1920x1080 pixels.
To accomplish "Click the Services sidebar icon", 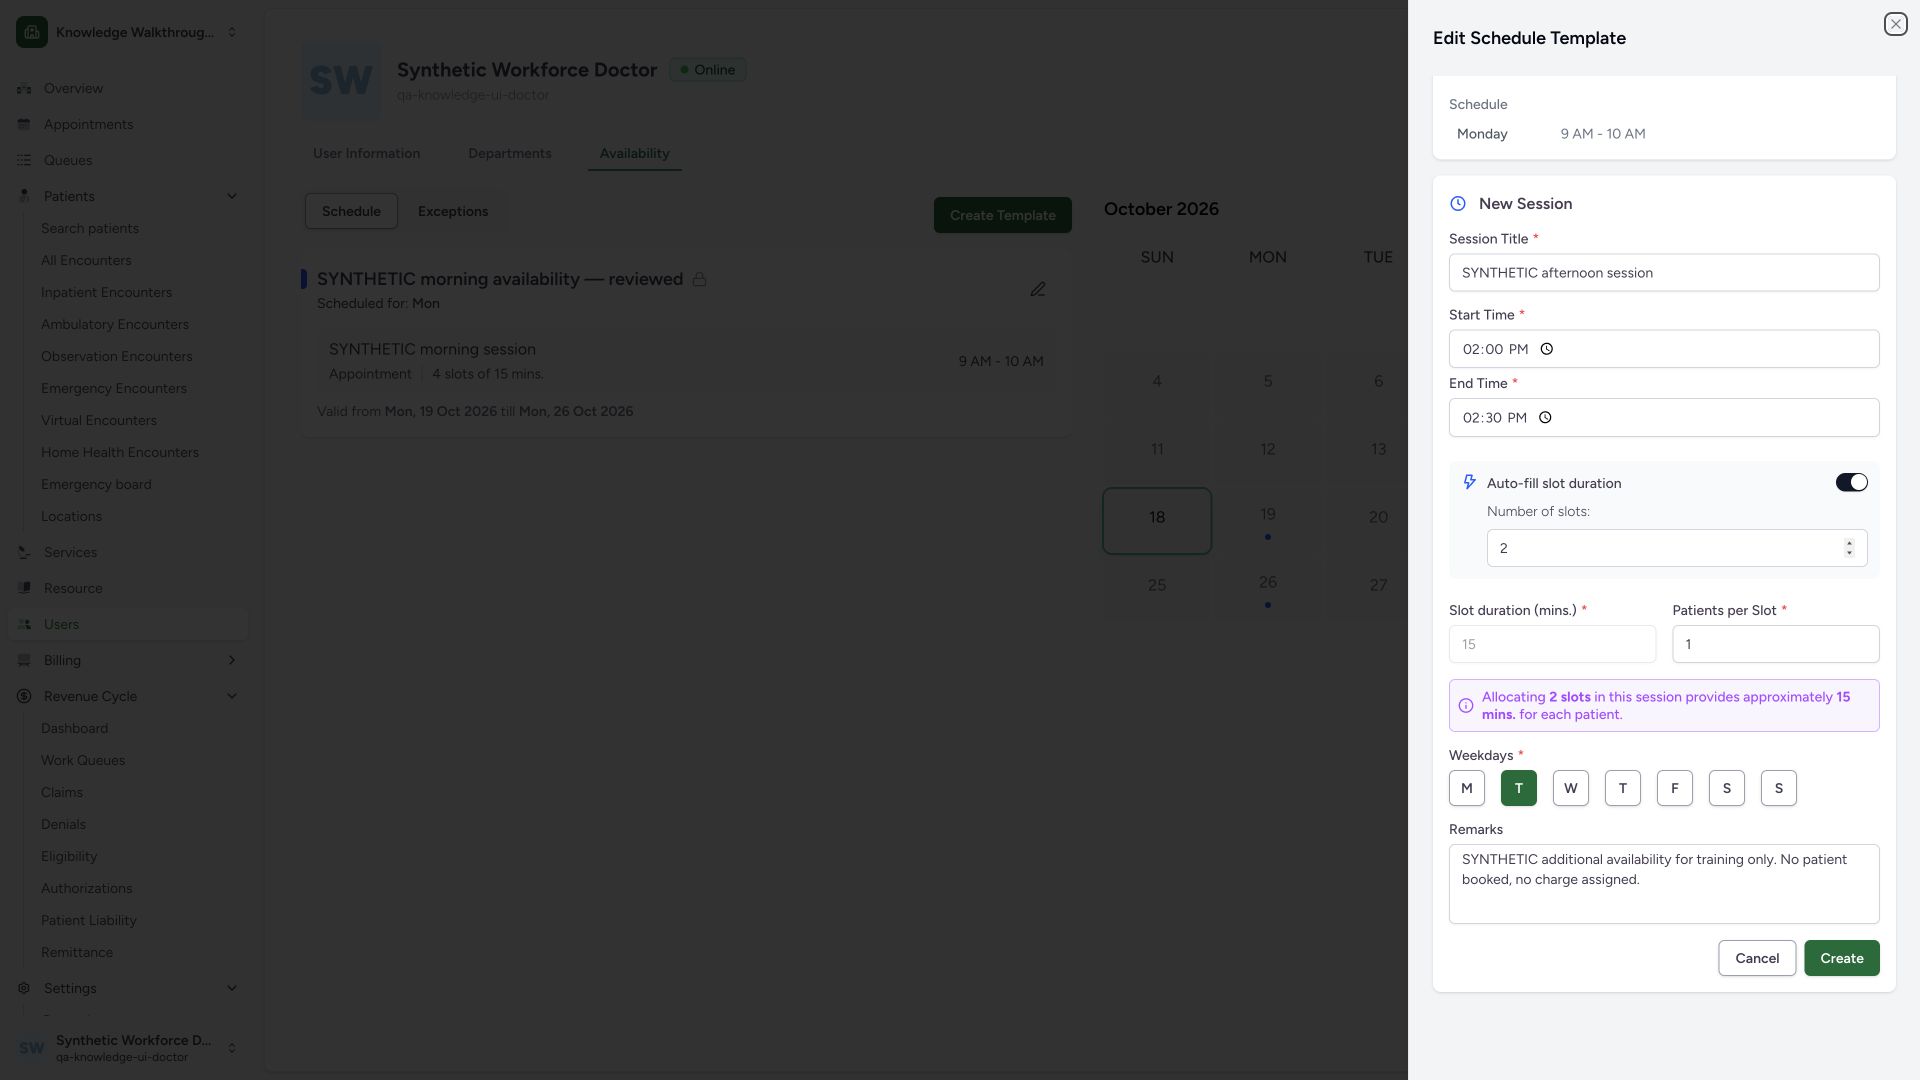I will click(24, 552).
